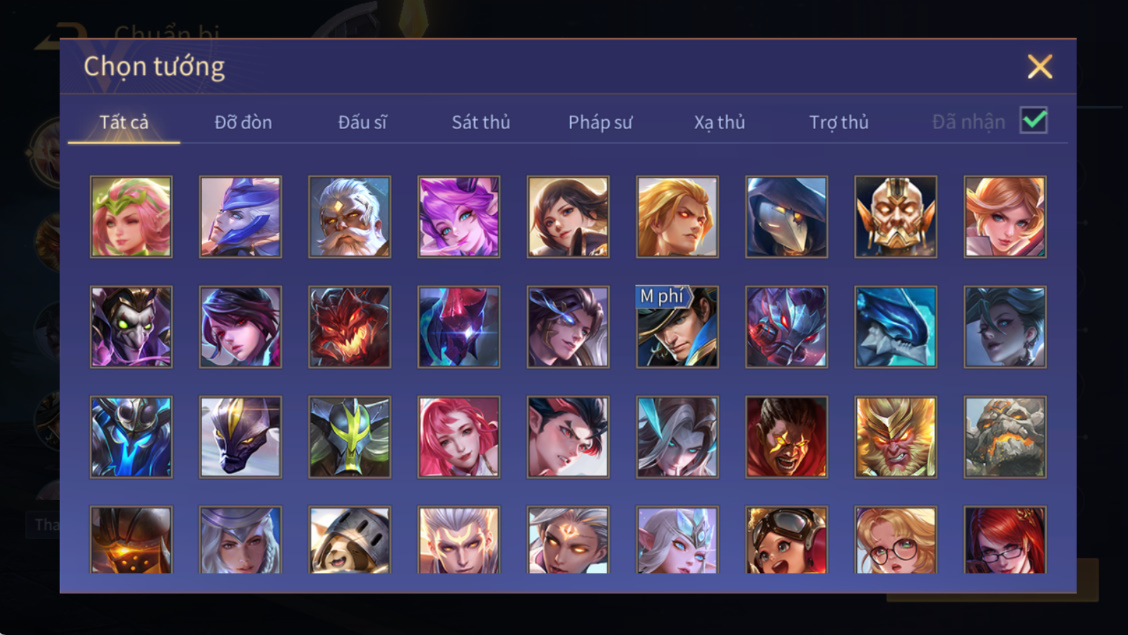
Task: Select the 'Đấu sĩ' tab
Action: (x=363, y=122)
